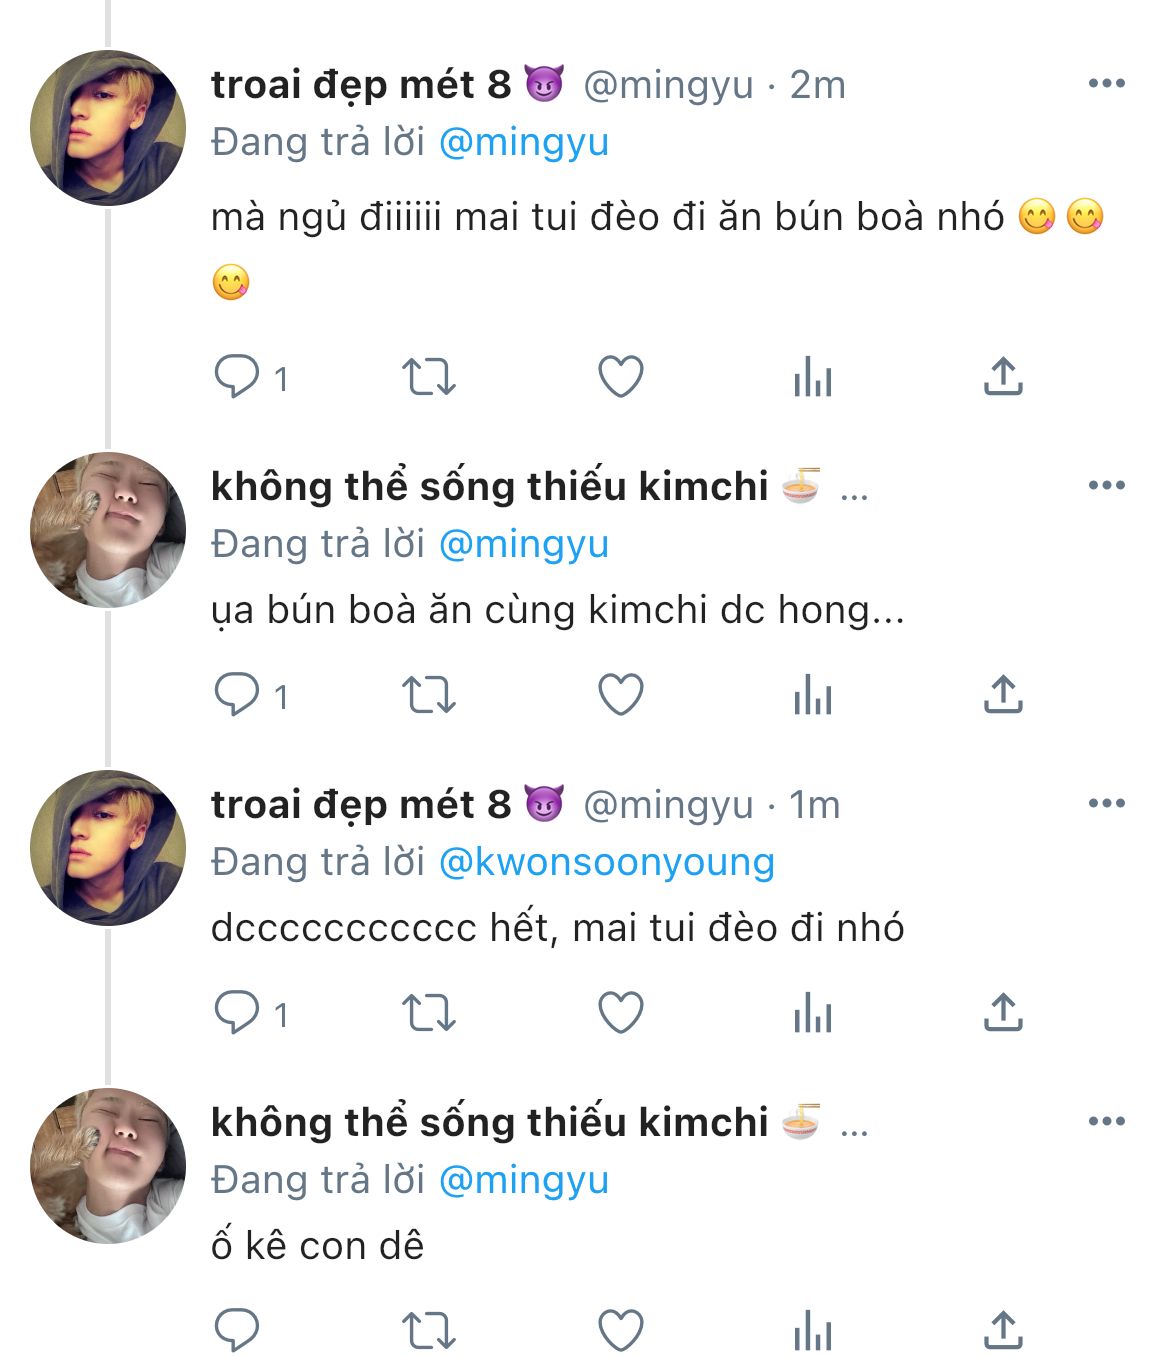This screenshot has height=1357, width=1170.
Task: Open the avatar on the "ố kê con dê" tweet
Action: [x=108, y=1166]
